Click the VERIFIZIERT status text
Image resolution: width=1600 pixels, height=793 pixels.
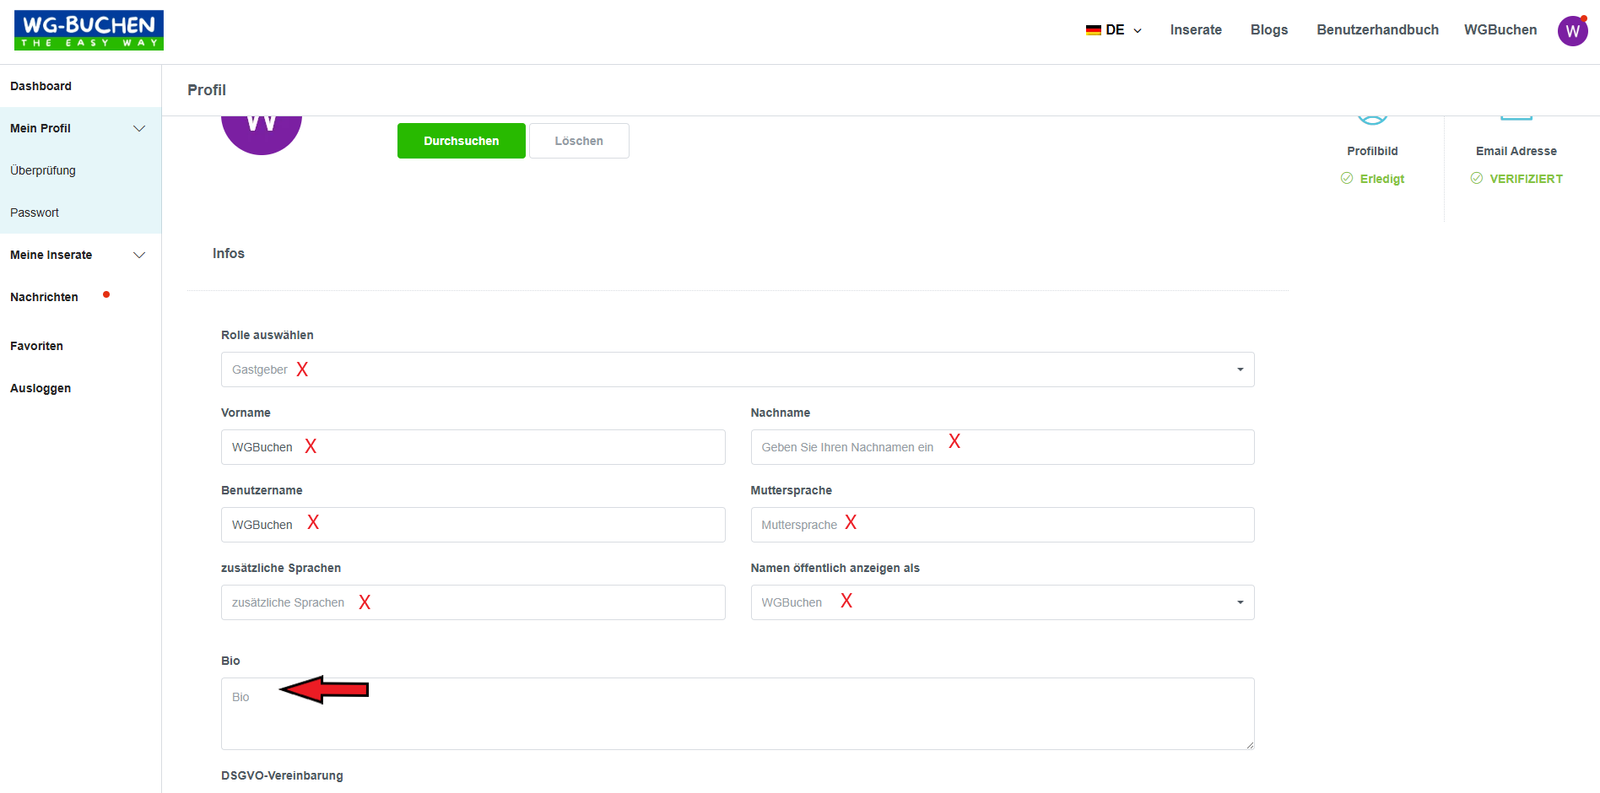pos(1526,179)
